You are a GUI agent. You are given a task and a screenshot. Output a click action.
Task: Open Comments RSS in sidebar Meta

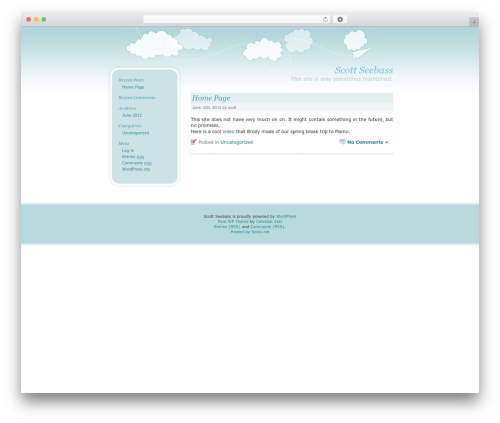(137, 163)
